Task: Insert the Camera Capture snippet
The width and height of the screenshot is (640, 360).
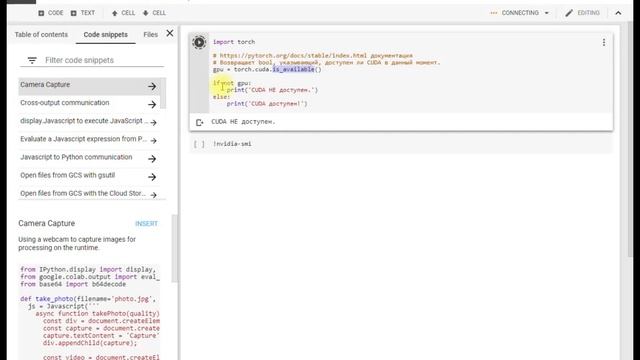Action: [x=146, y=224]
